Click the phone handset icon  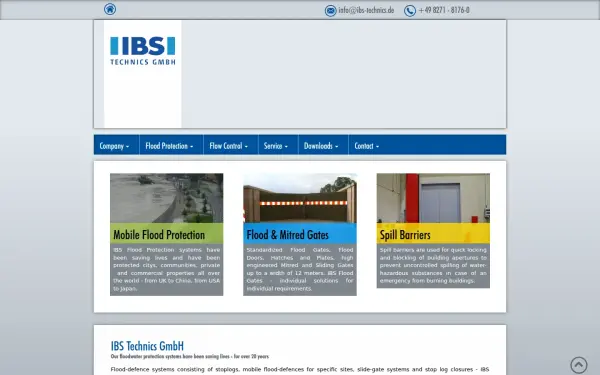click(x=410, y=11)
